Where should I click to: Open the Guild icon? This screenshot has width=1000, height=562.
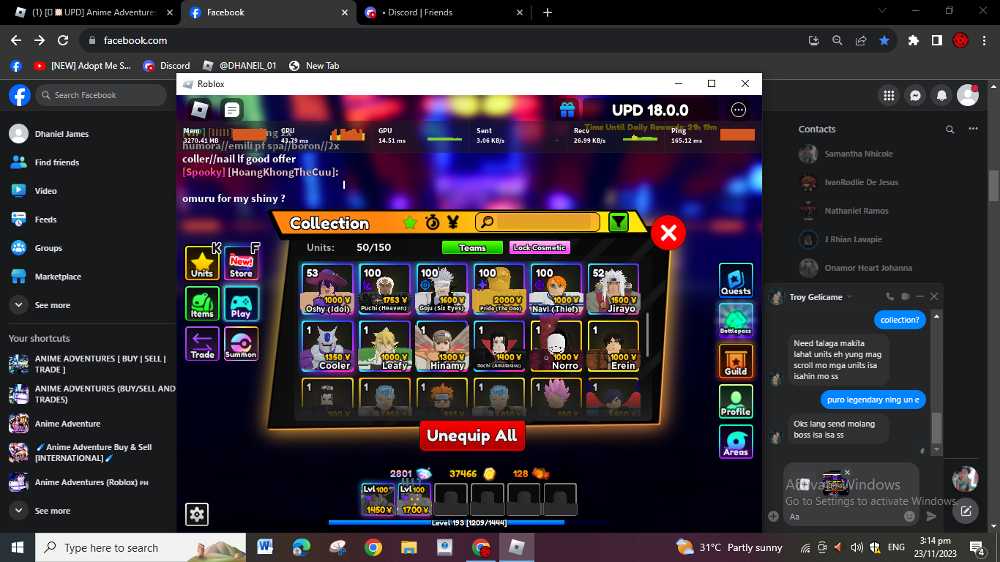735,360
